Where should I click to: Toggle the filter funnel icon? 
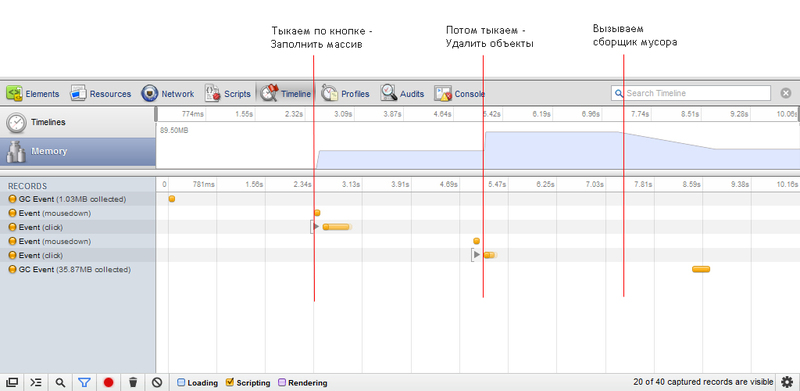[x=84, y=382]
